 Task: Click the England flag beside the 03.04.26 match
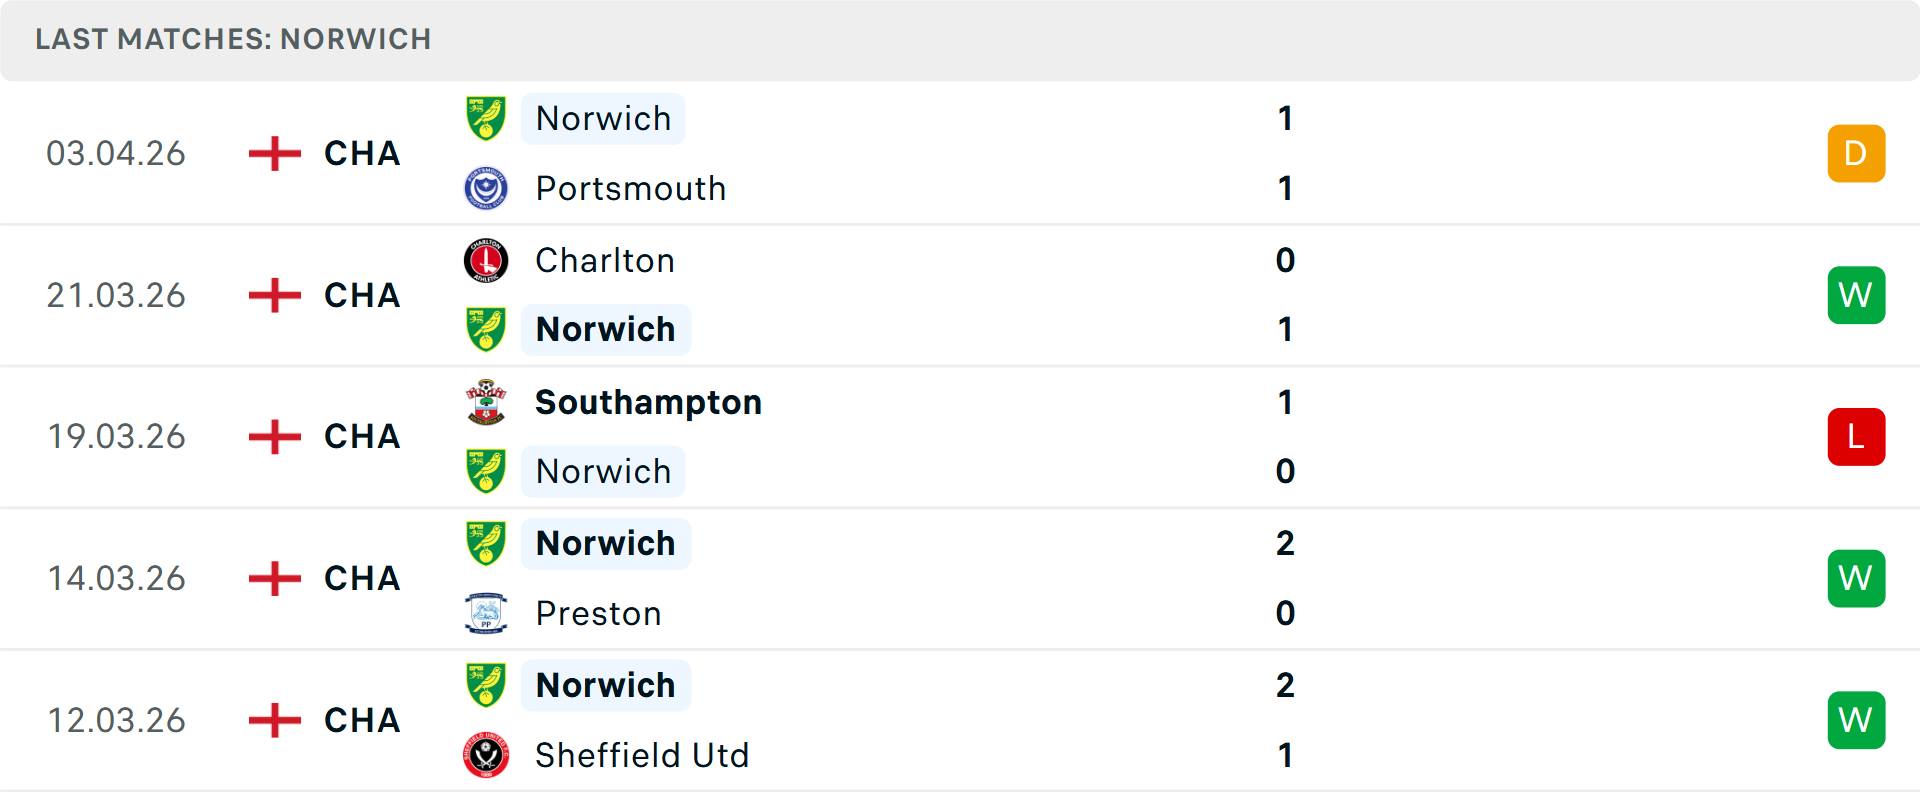click(272, 153)
